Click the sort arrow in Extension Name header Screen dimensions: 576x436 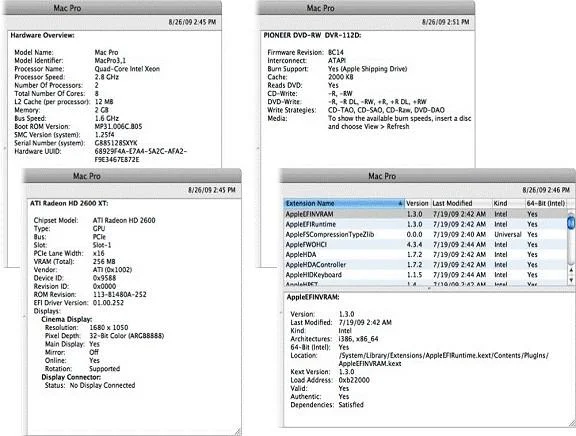pos(400,203)
